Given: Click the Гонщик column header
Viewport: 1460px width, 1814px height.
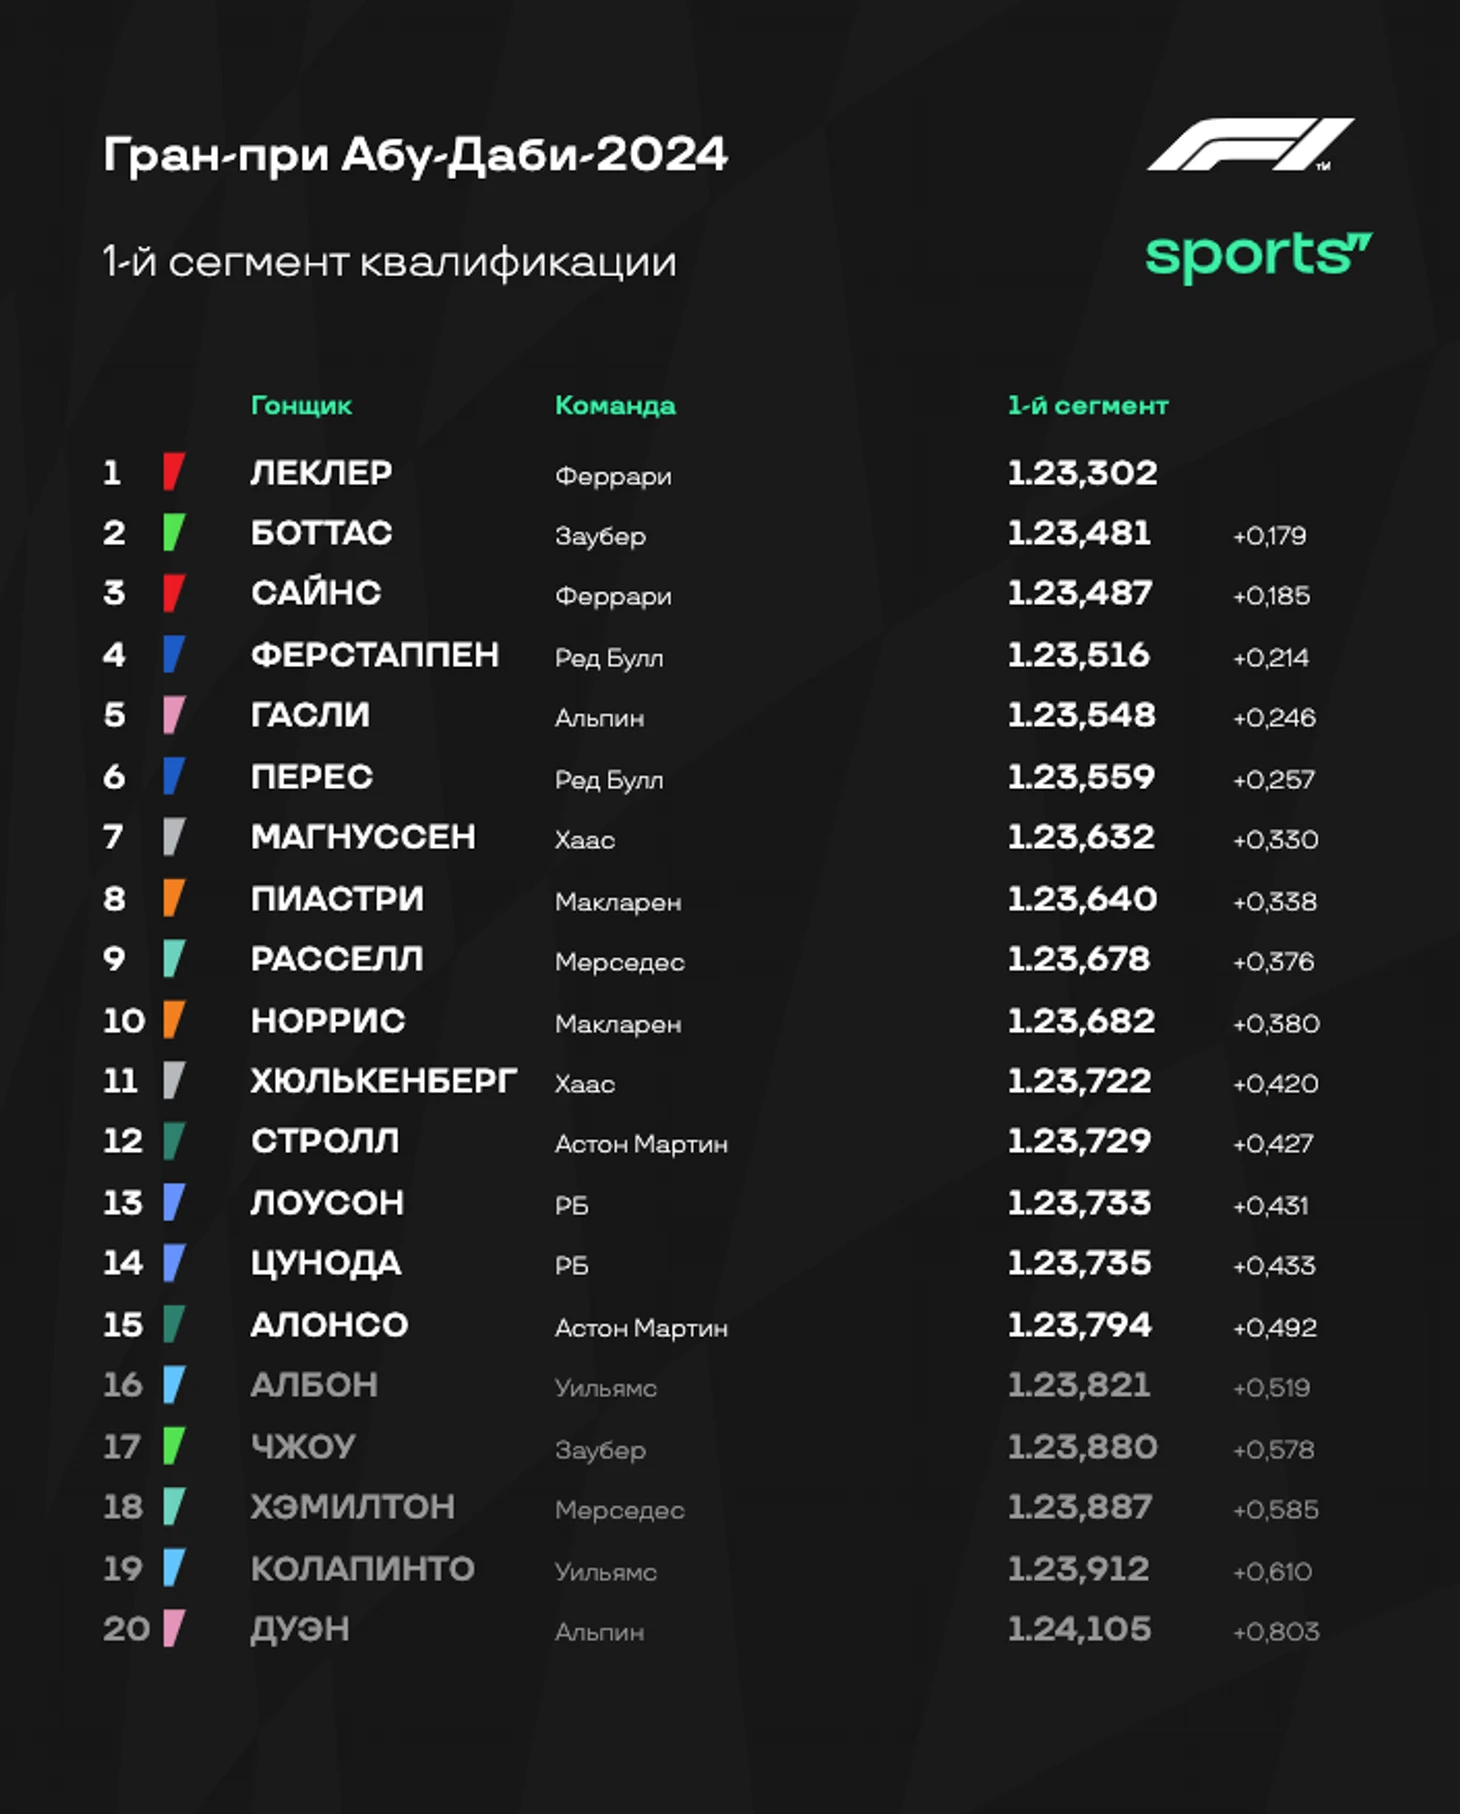Looking at the screenshot, I should 301,405.
